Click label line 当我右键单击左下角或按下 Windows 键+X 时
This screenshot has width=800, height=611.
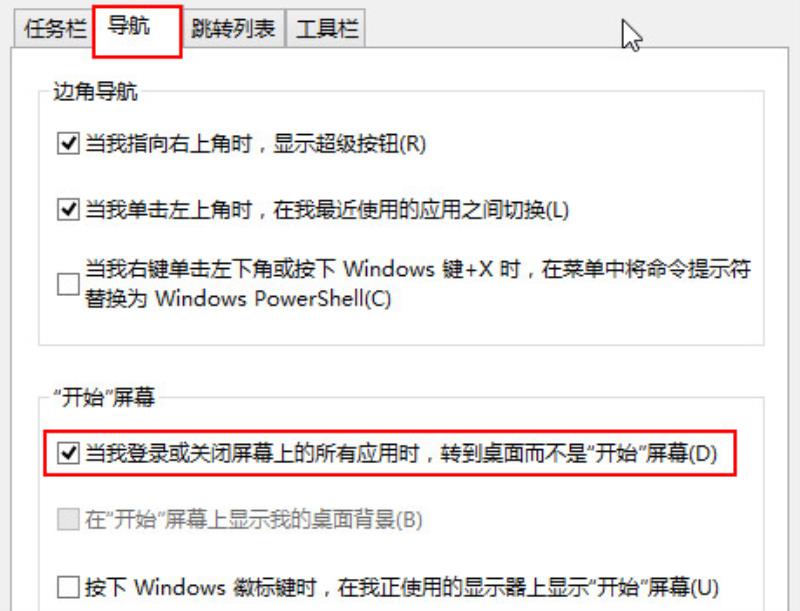302,269
